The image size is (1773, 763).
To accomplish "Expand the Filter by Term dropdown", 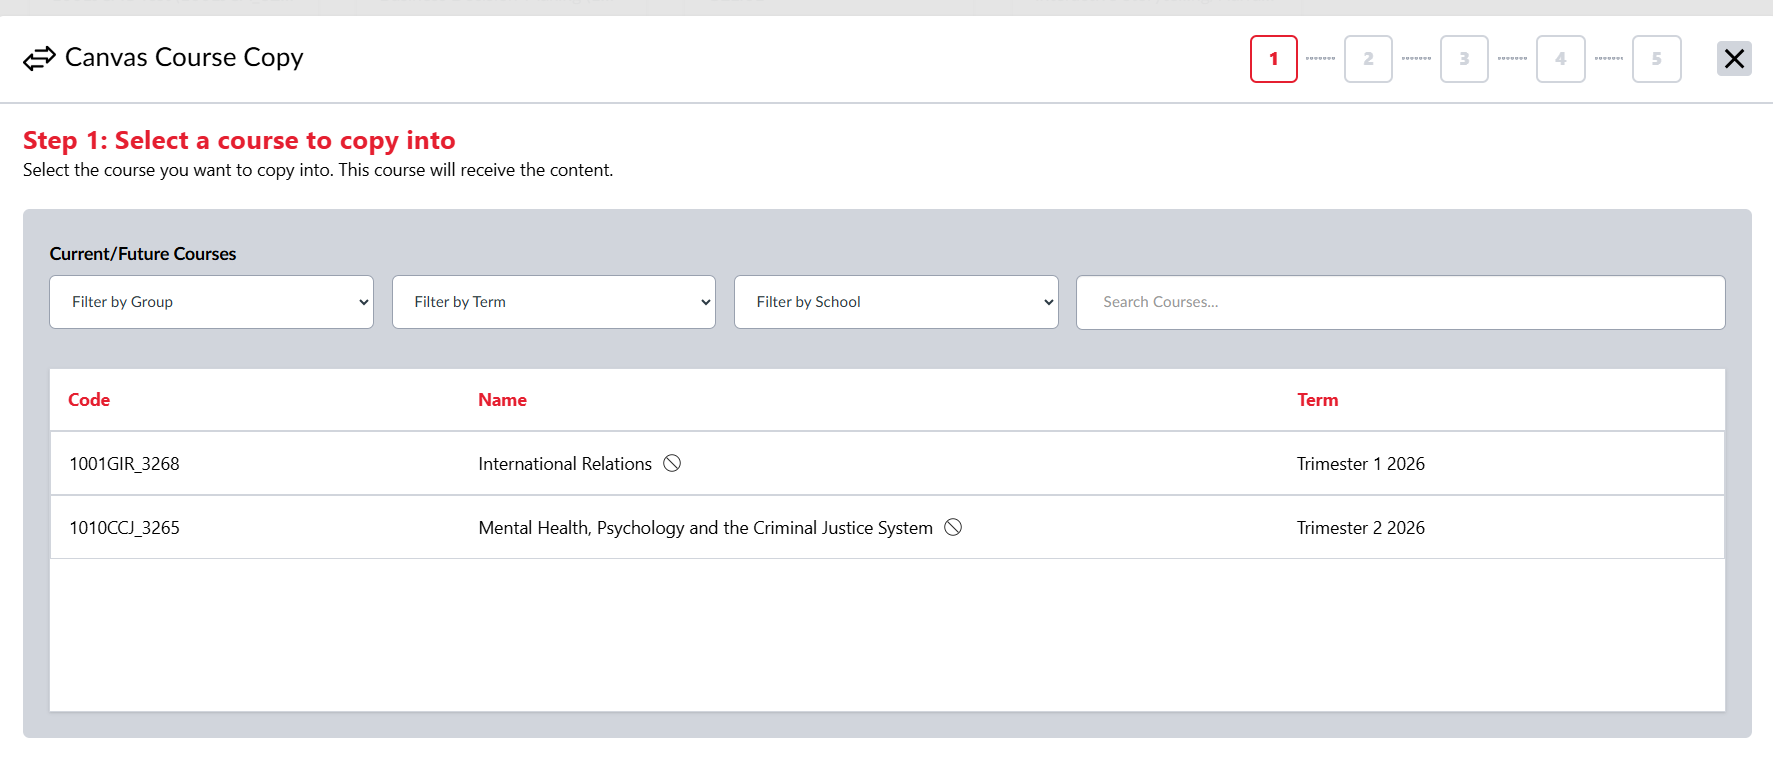I will [x=553, y=302].
